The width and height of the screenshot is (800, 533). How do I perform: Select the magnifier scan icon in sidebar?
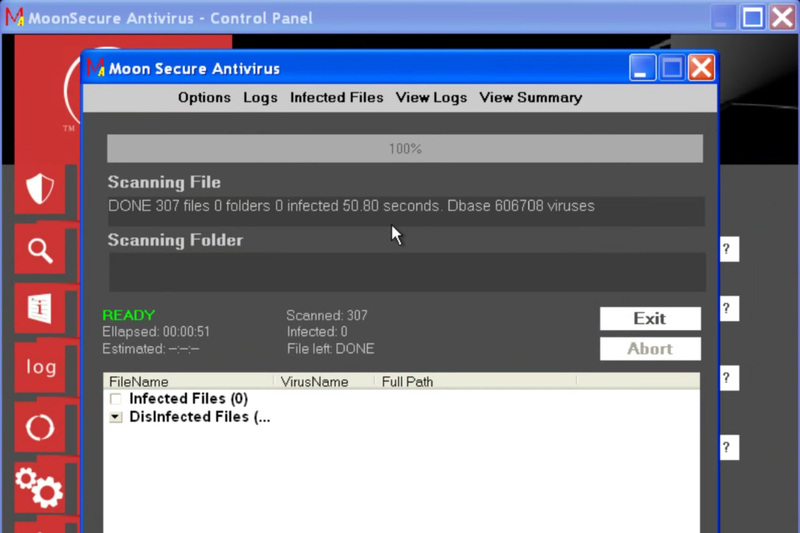point(40,250)
